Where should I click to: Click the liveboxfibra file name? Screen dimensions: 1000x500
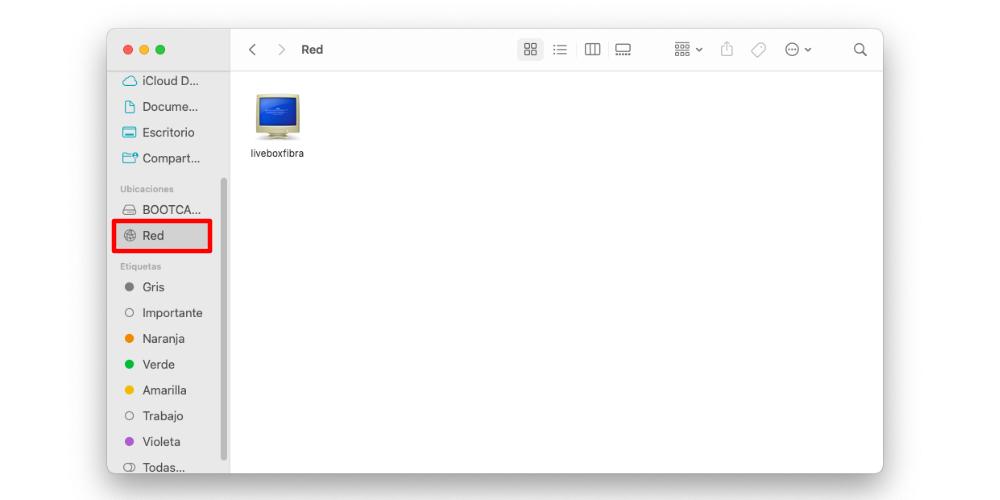pos(277,154)
